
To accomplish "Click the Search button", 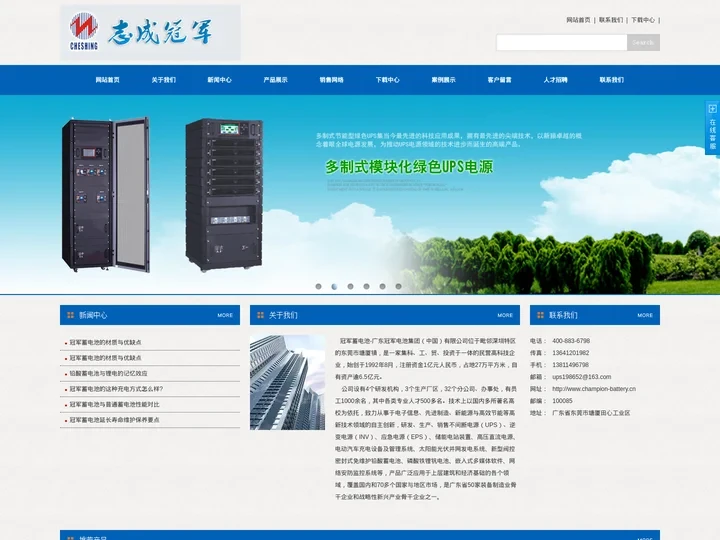I will click(x=643, y=42).
